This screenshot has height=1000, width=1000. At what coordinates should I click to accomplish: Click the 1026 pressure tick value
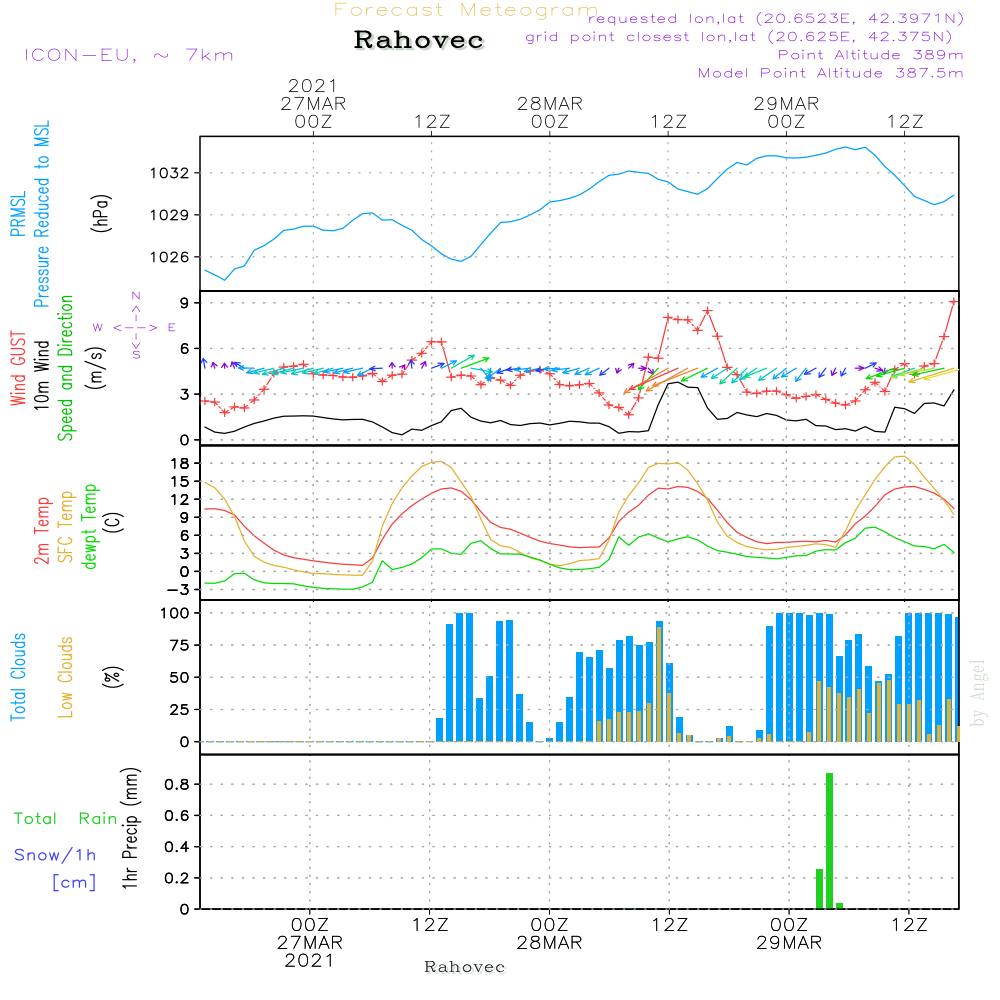pos(170,257)
